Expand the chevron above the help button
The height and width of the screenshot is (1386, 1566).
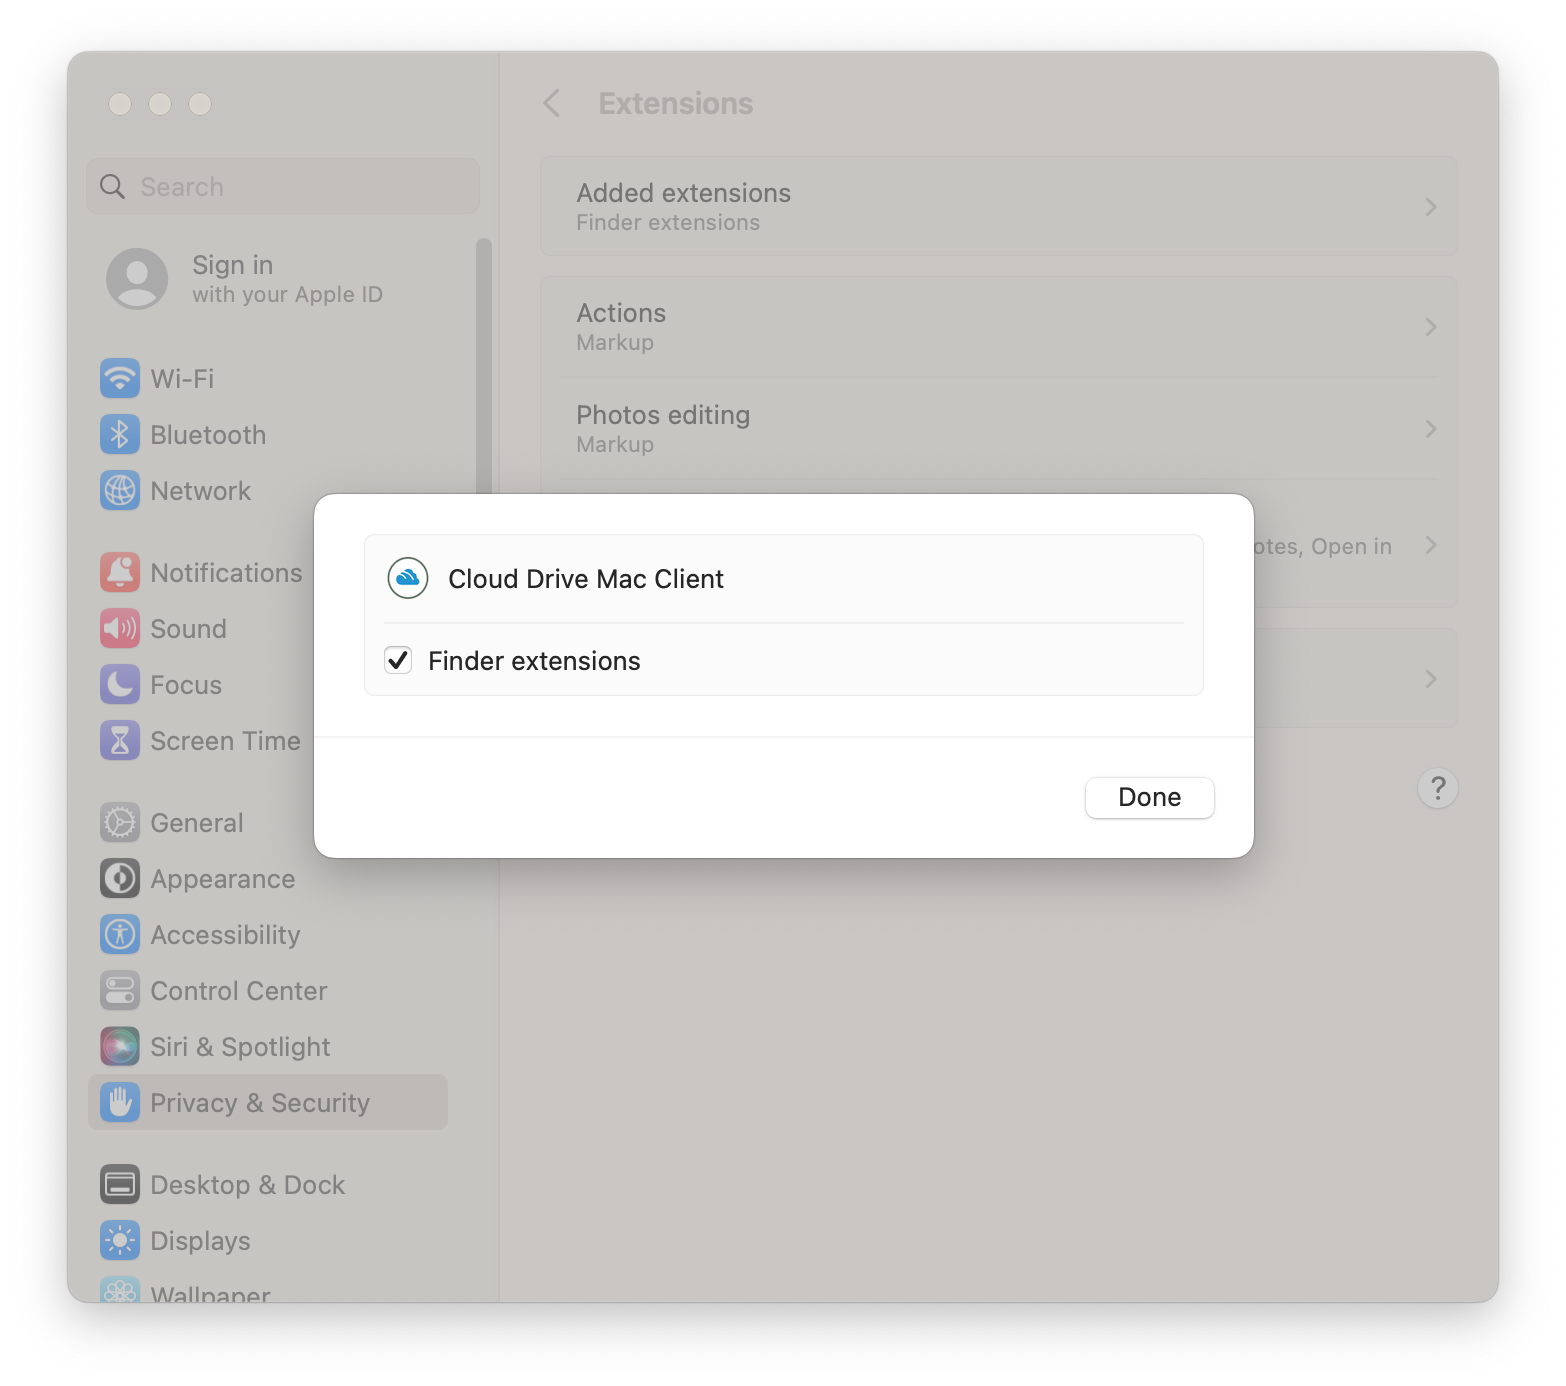click(1431, 679)
